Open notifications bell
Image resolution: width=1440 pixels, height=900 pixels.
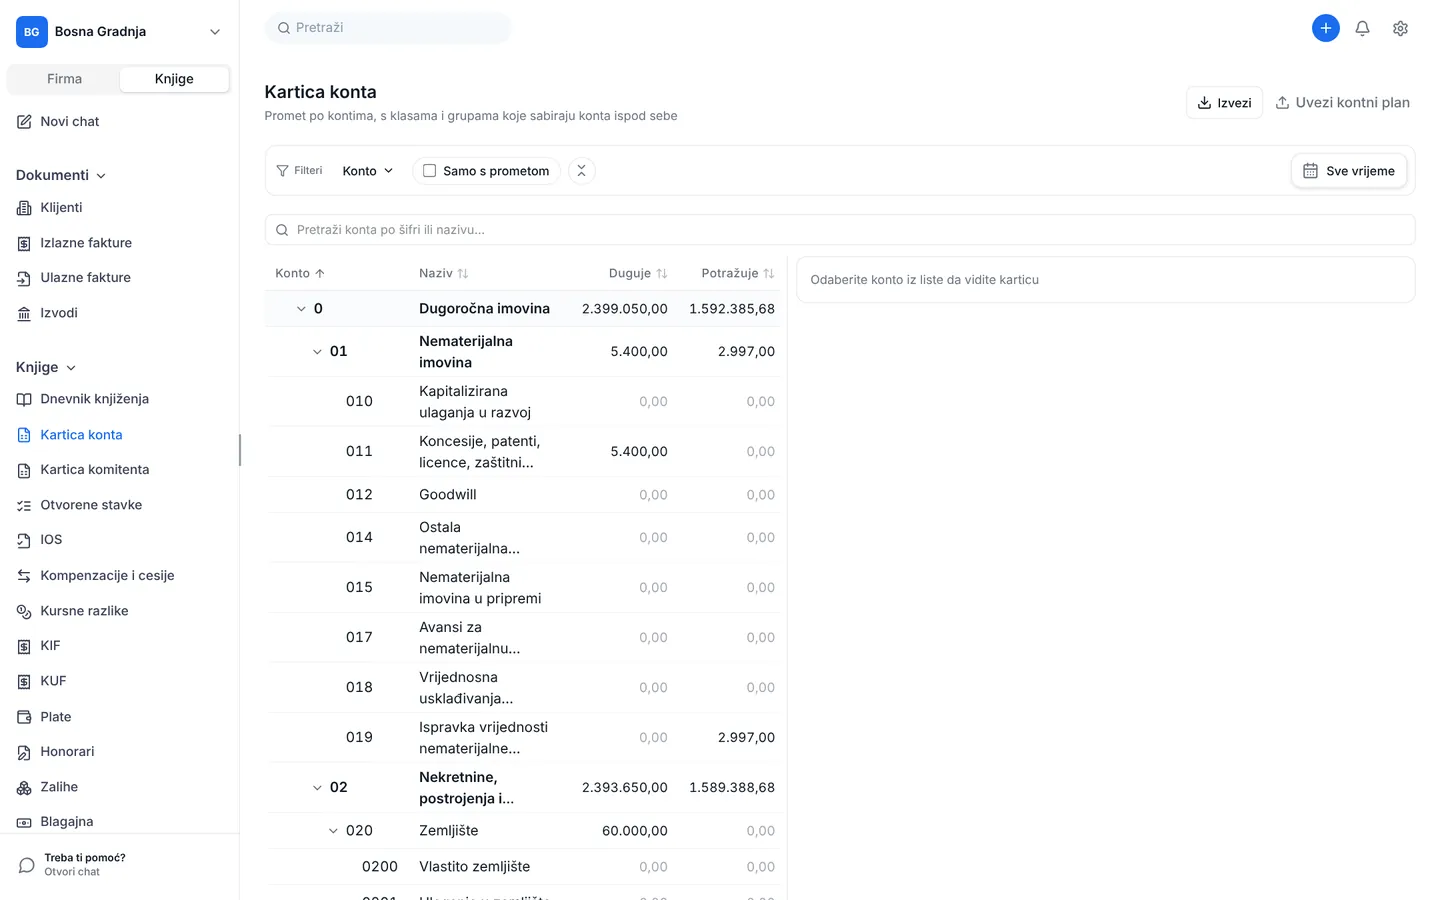pos(1362,28)
